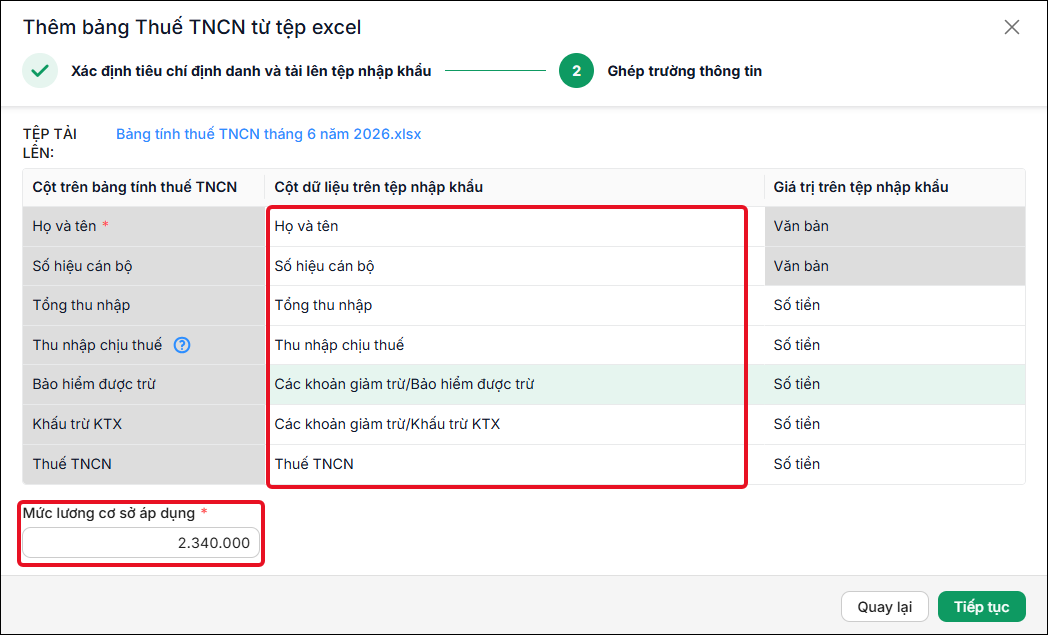
Task: Click the Ghép trường thông tin step label
Action: pos(684,71)
